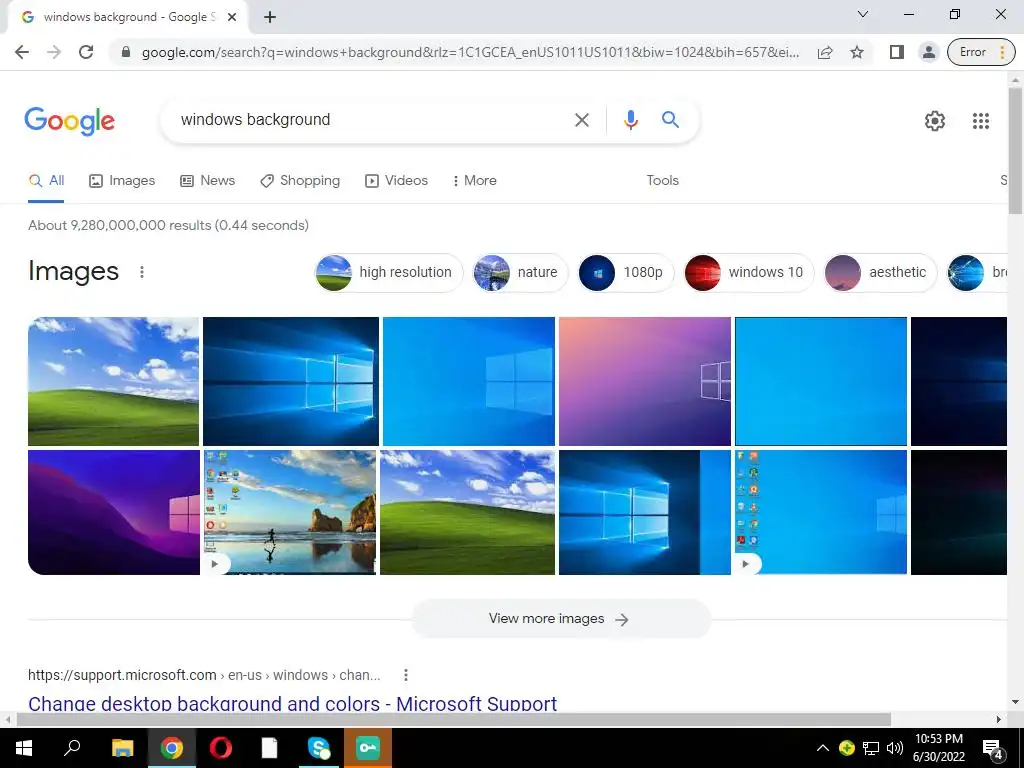The width and height of the screenshot is (1024, 768).
Task: Click the browser back arrow
Action: pyautogui.click(x=22, y=52)
